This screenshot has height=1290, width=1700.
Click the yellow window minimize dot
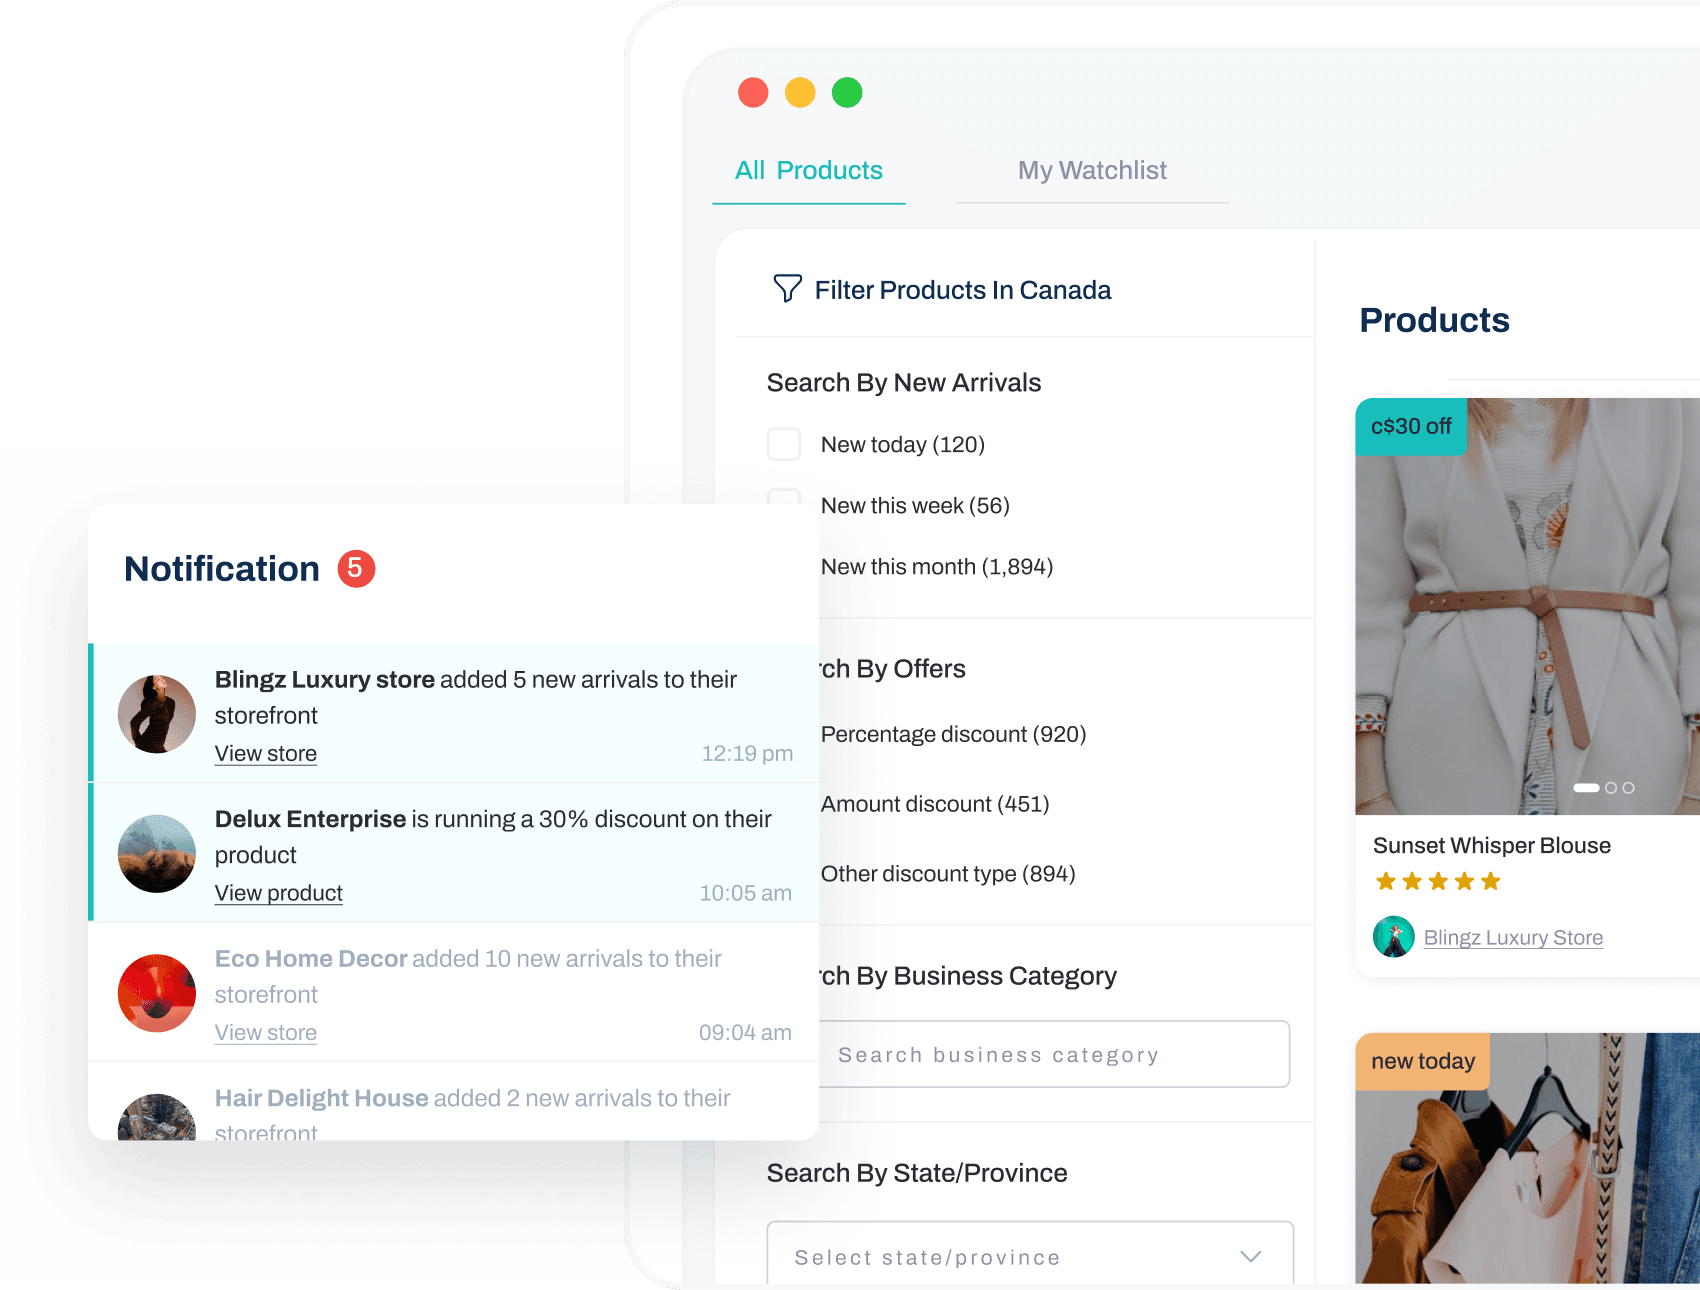pos(800,93)
